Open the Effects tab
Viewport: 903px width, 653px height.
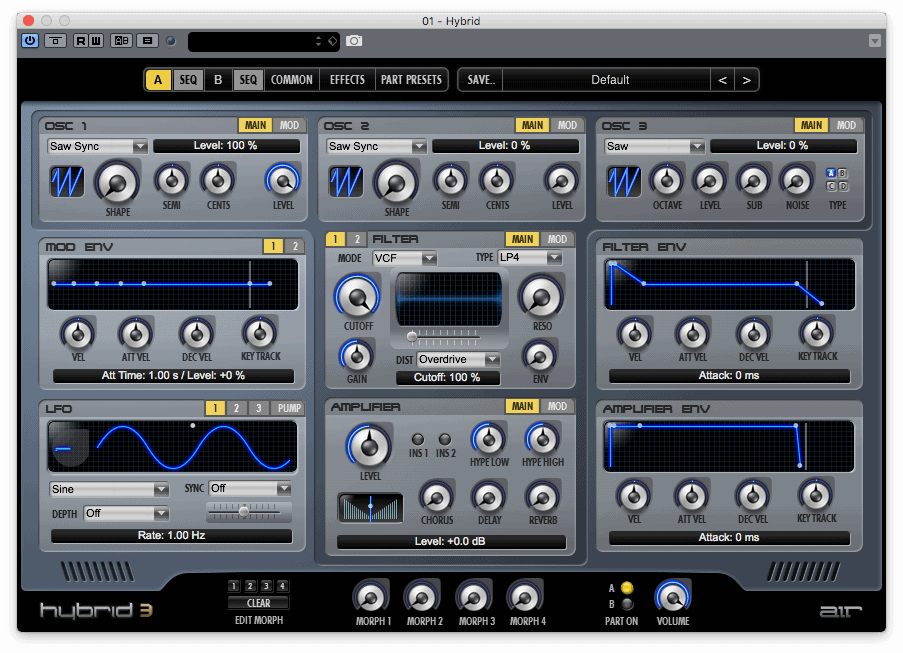347,80
